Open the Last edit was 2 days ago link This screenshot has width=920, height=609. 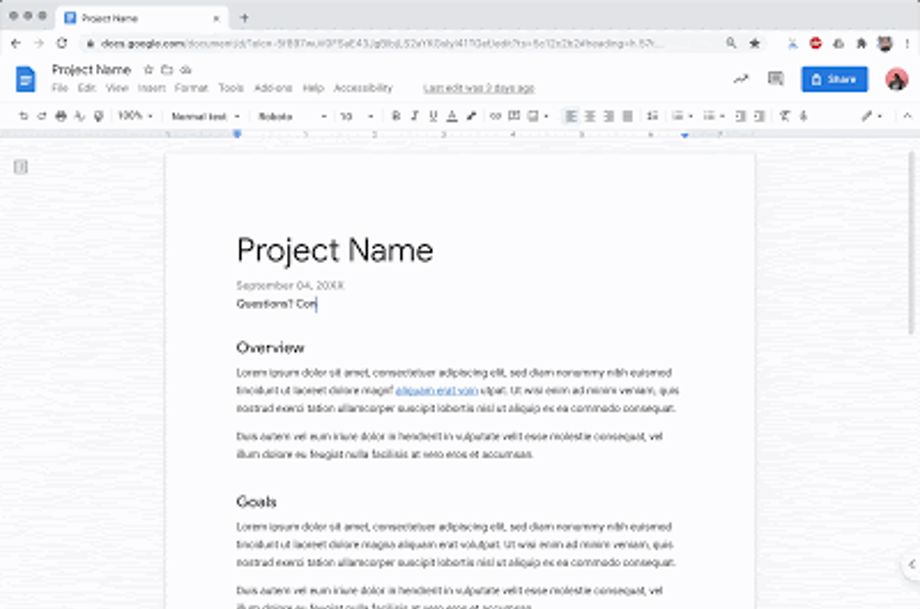tap(479, 88)
